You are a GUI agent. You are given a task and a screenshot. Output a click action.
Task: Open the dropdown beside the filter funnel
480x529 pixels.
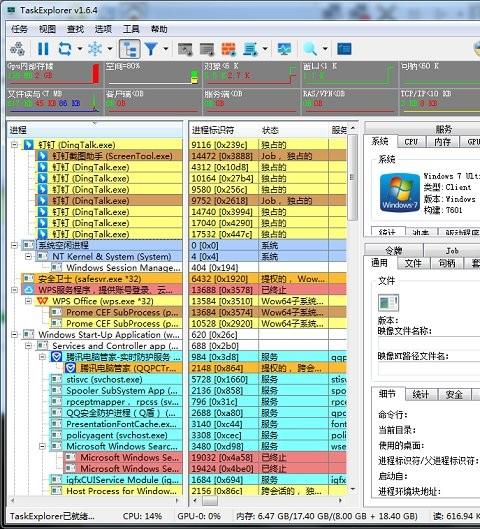coord(166,49)
